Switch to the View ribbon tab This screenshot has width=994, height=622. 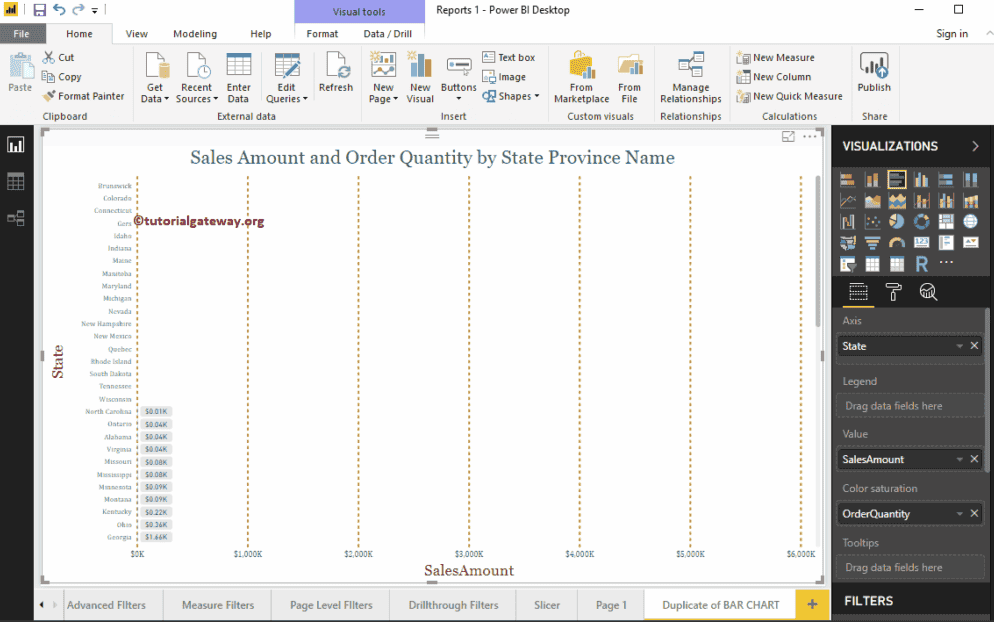tap(136, 33)
